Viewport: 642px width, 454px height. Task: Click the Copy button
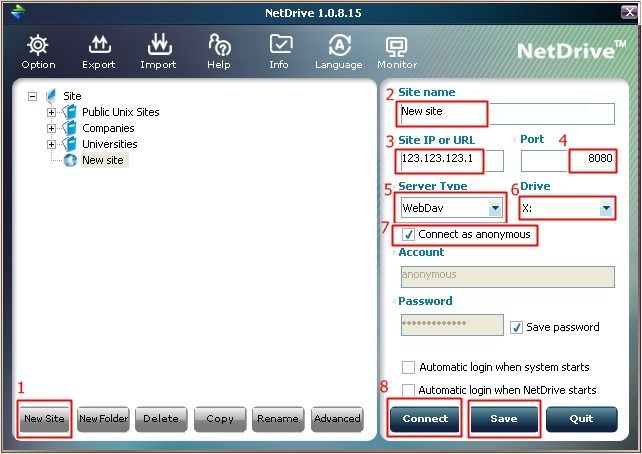click(x=220, y=419)
